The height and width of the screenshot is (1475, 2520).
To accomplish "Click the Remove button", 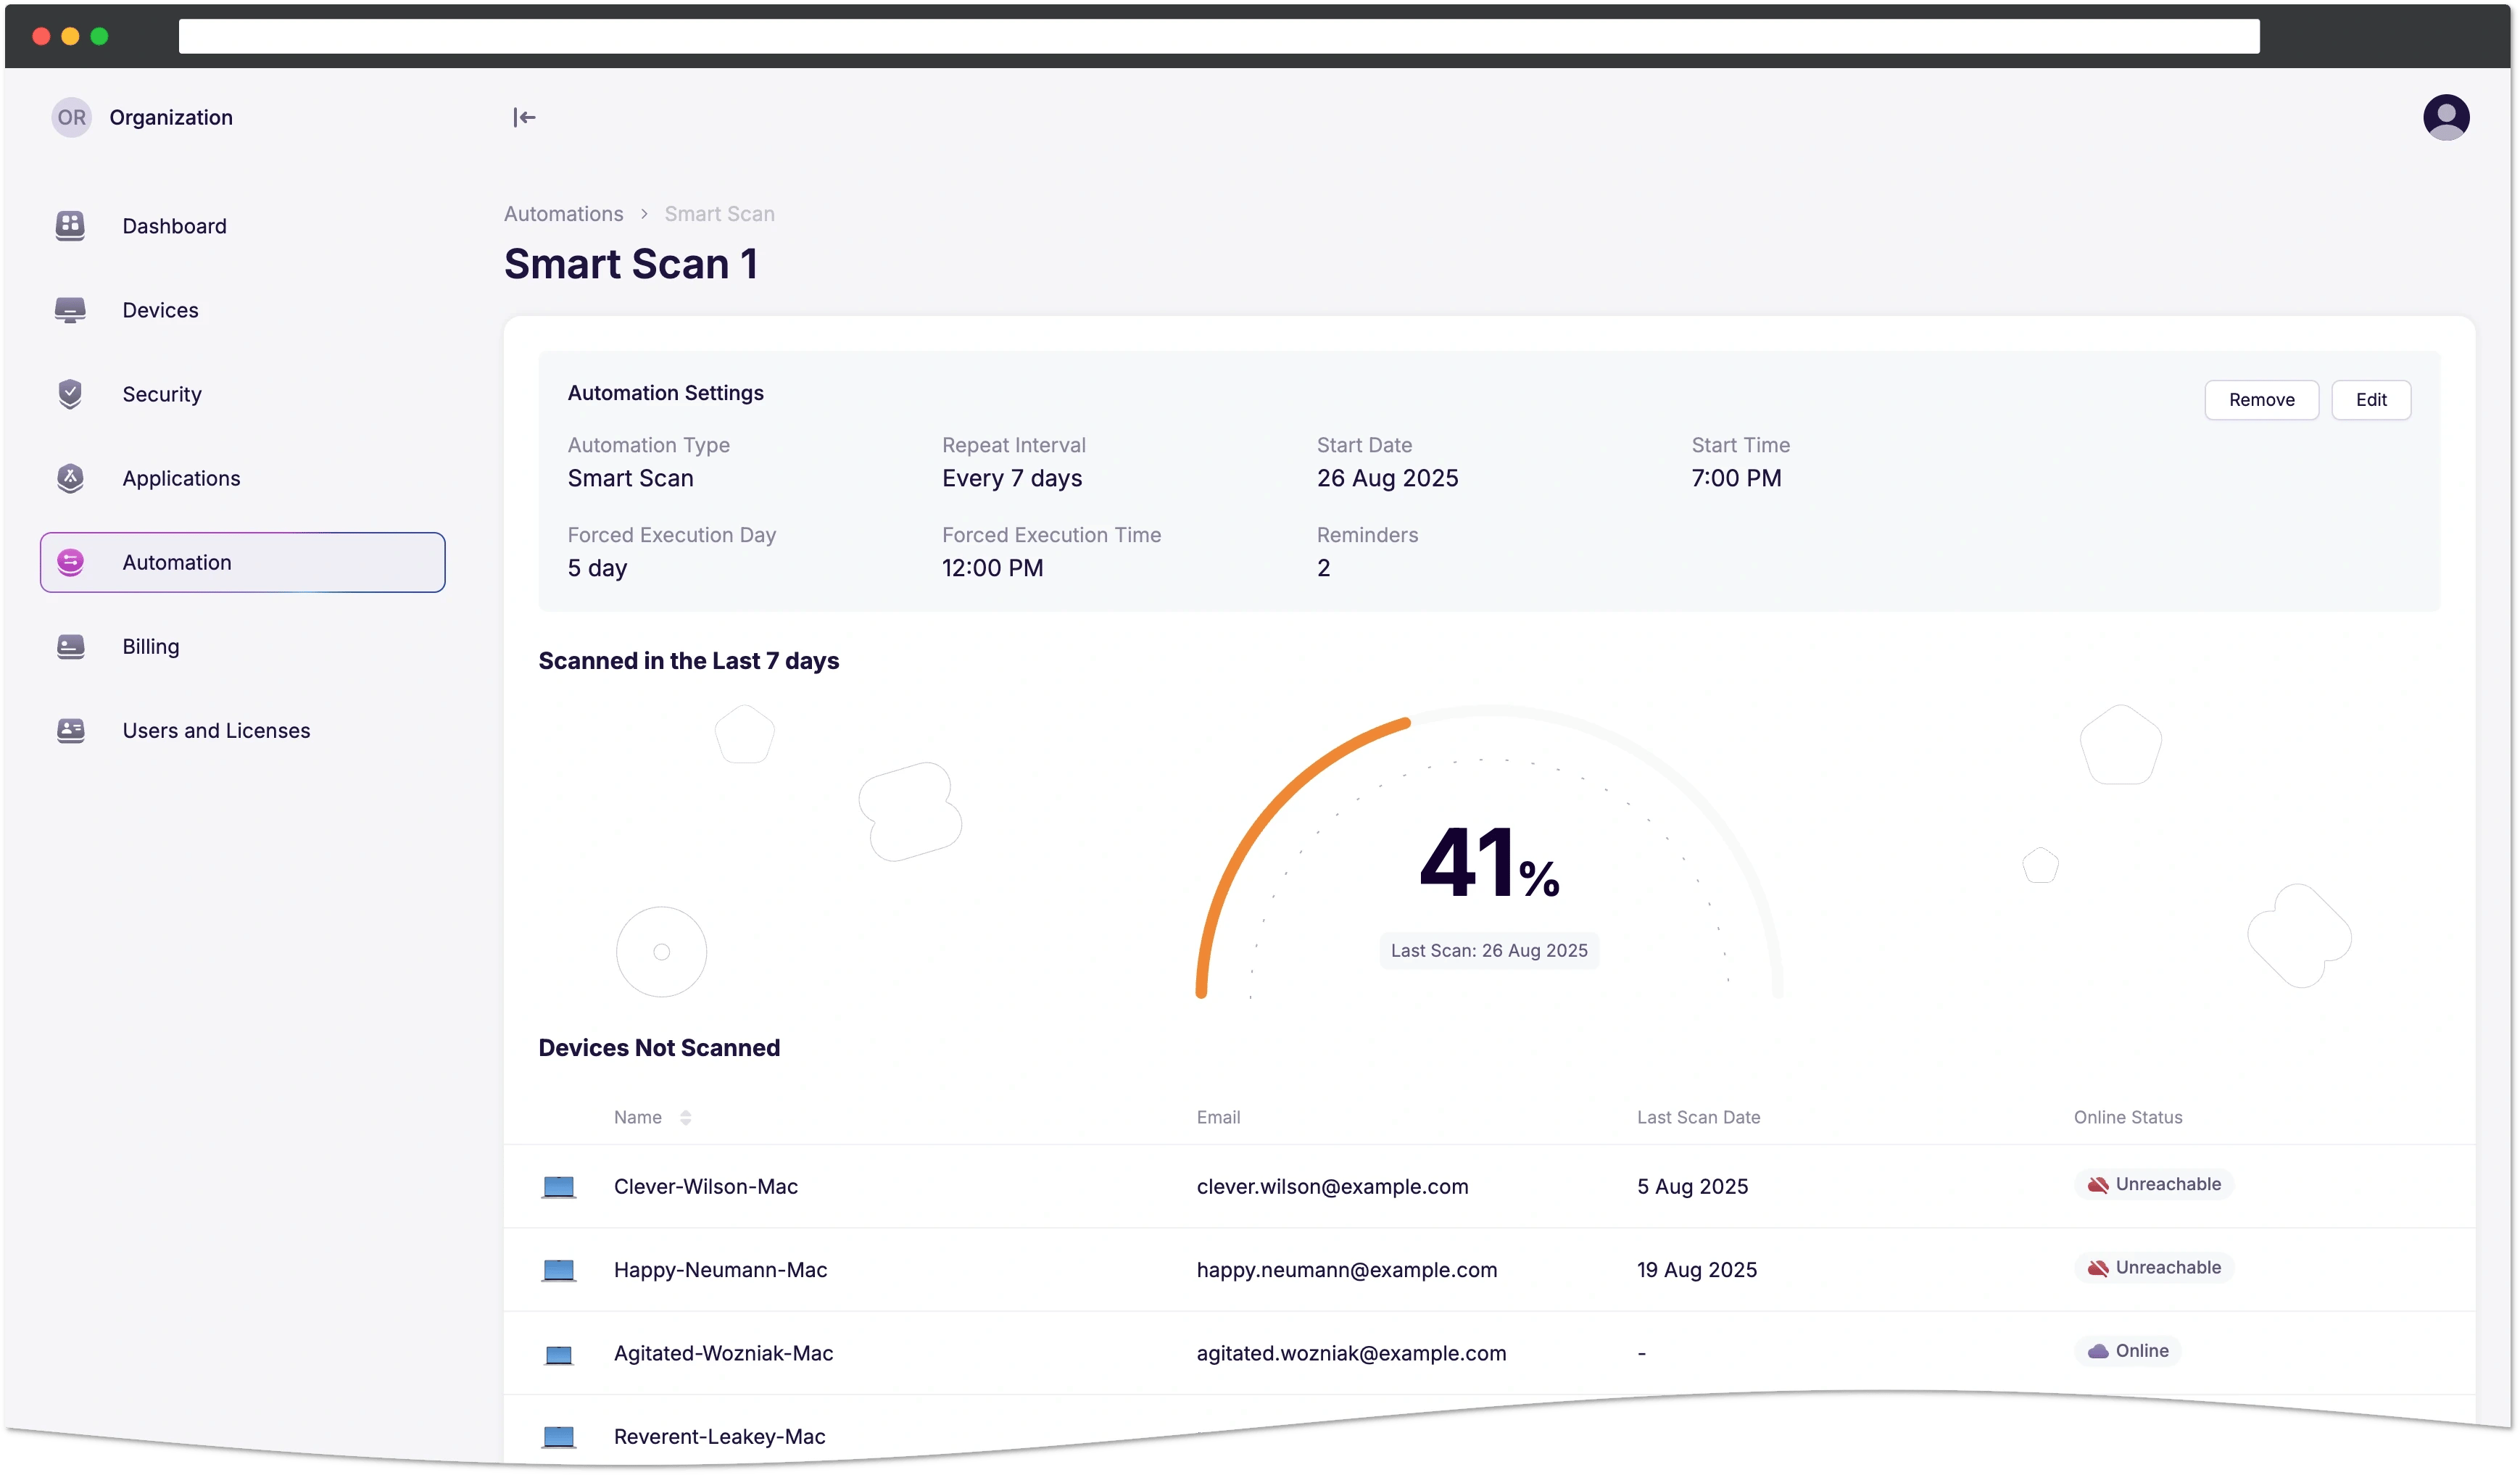I will (2261, 400).
